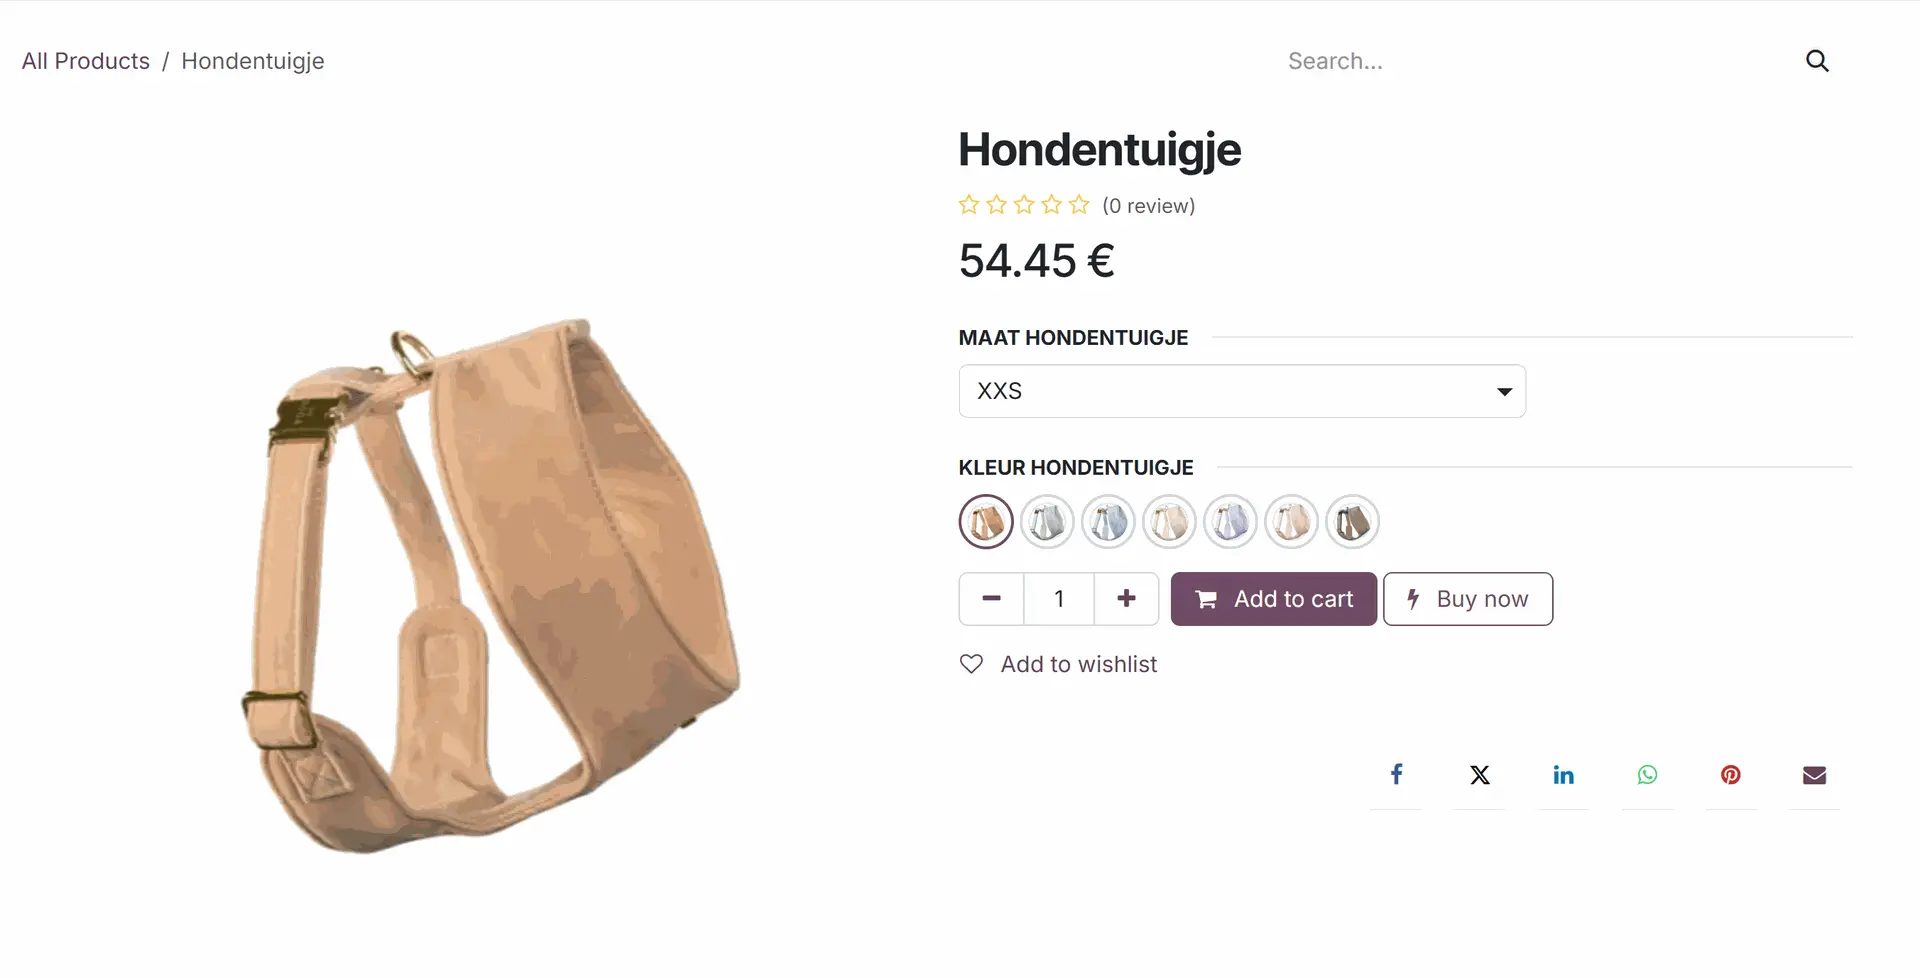Pick the lavender color swatch

pyautogui.click(x=1230, y=522)
